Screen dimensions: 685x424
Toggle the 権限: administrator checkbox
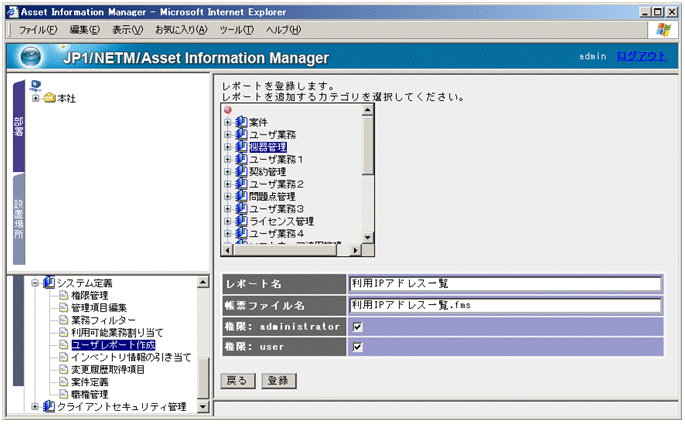(357, 327)
